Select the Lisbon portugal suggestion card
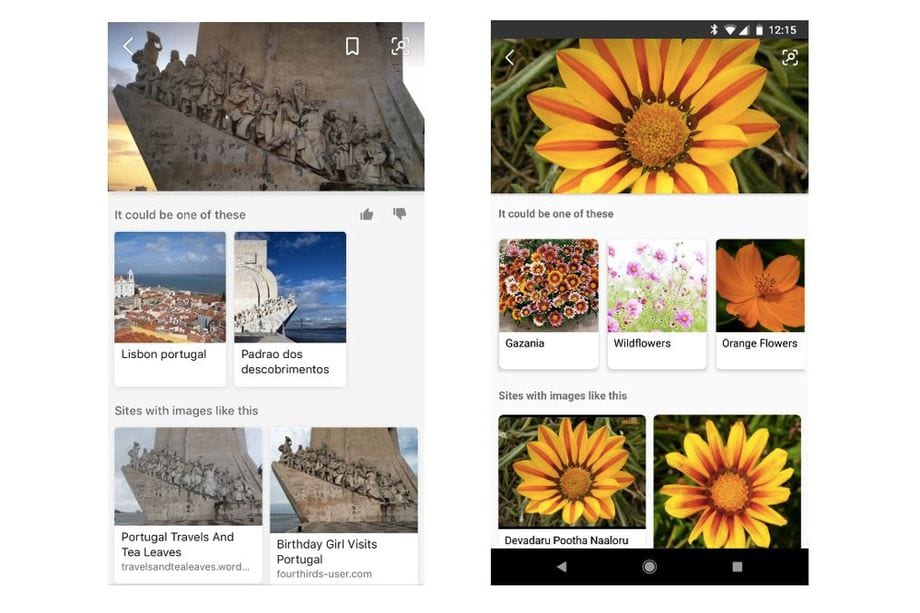The image size is (920, 613). click(x=169, y=307)
